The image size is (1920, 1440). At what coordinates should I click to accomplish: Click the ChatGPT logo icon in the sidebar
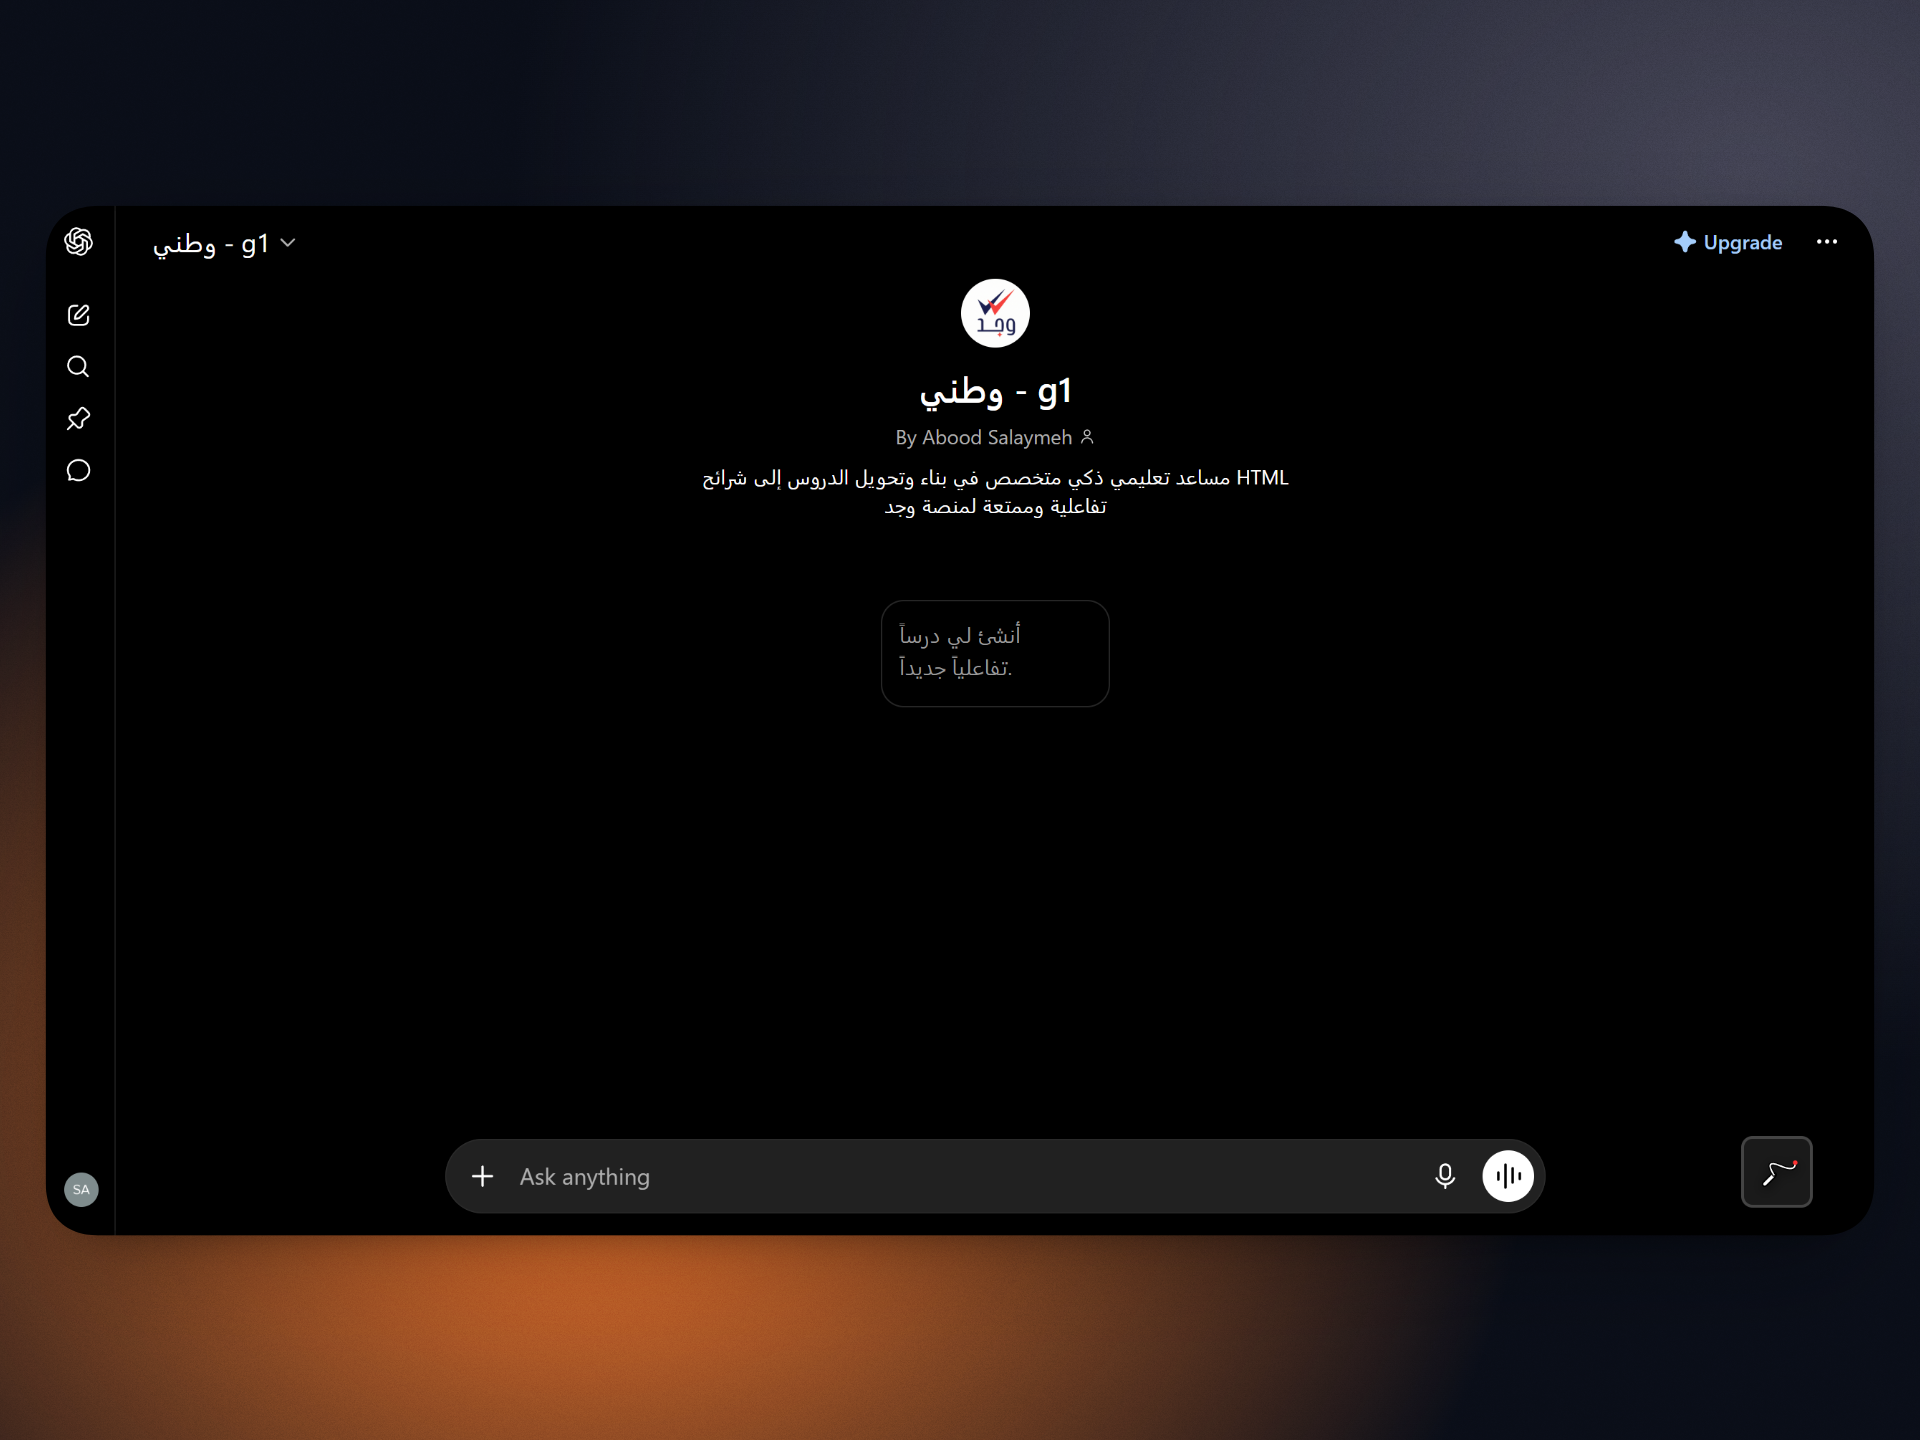point(79,242)
